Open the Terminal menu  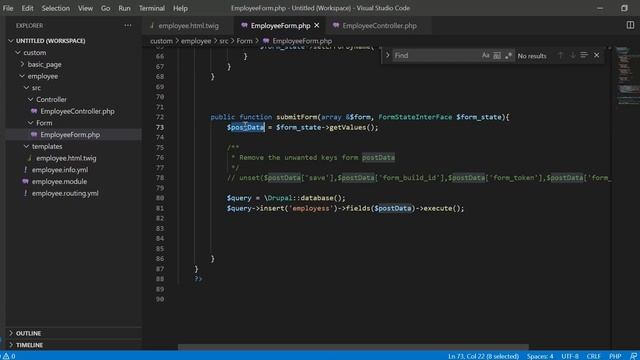[152, 8]
